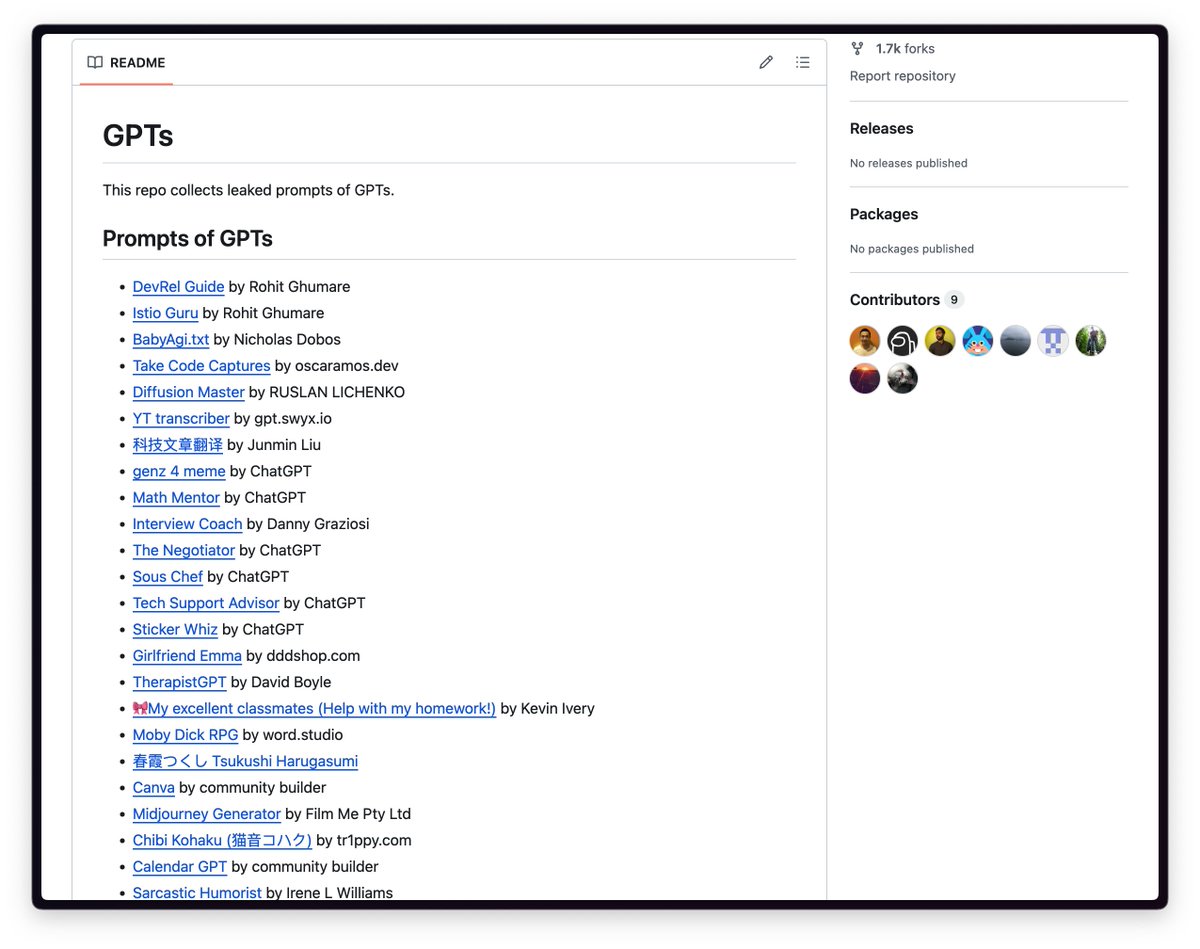Open the Midjourney Generator link
Screen dimensions: 1200x949
(207, 815)
